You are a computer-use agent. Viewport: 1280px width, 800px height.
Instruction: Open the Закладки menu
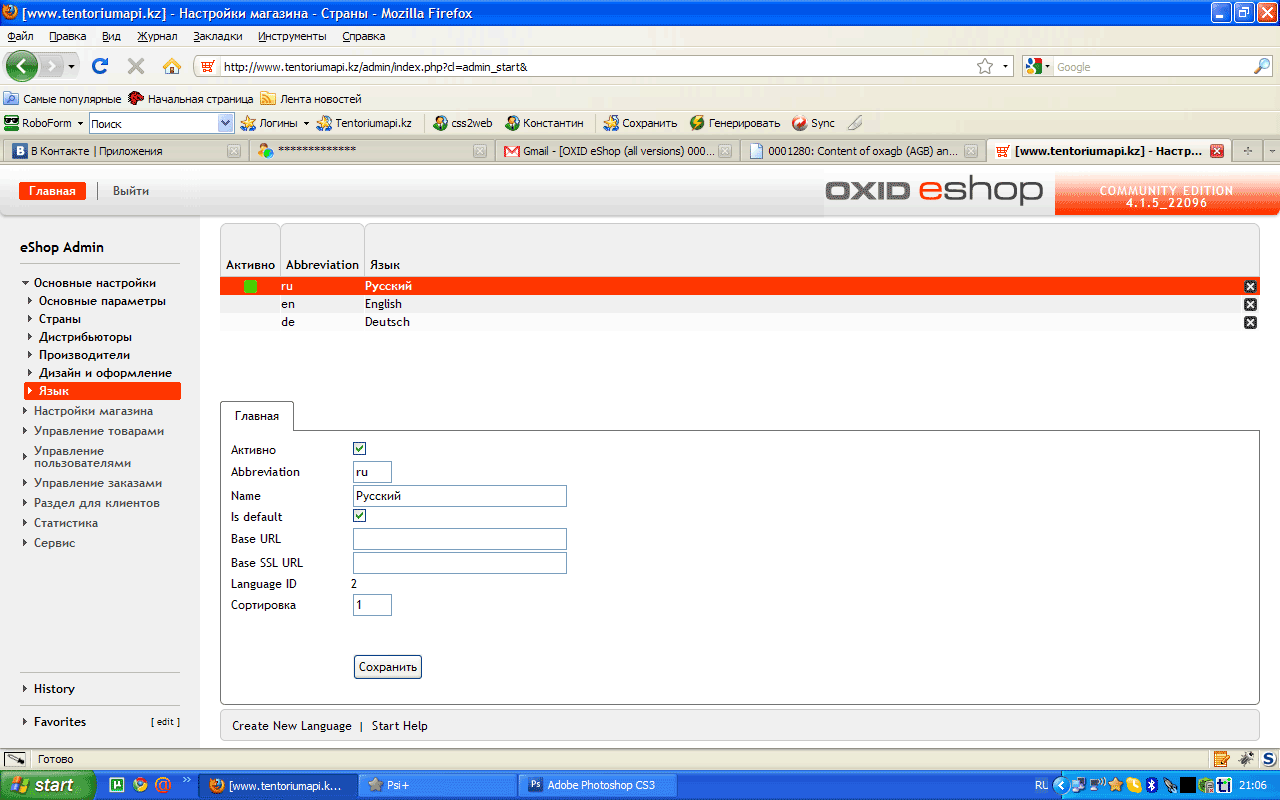217,36
